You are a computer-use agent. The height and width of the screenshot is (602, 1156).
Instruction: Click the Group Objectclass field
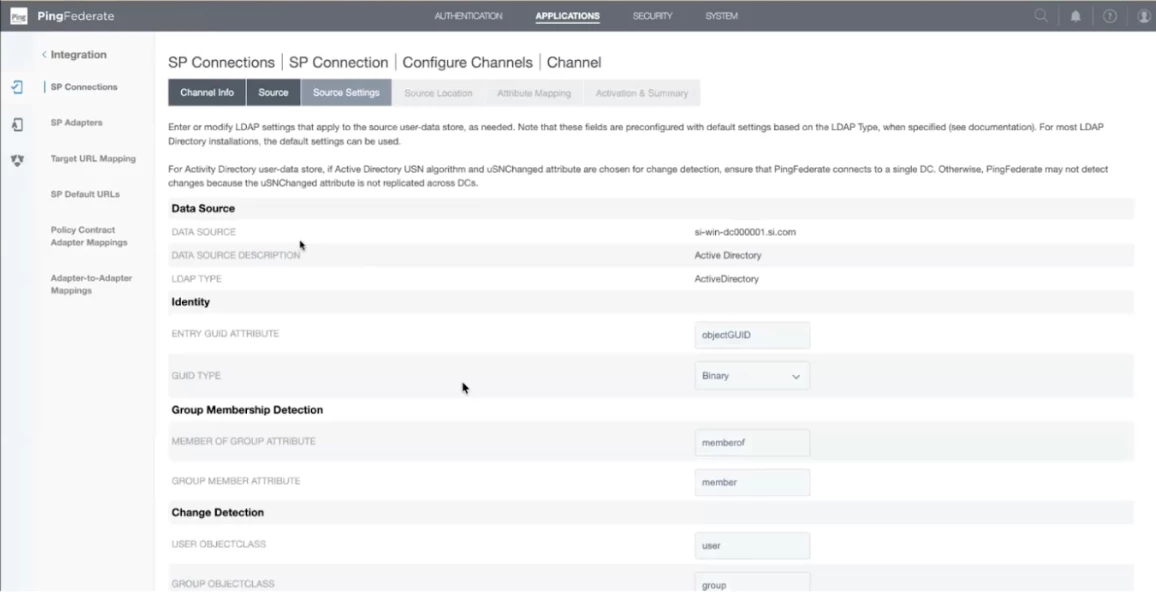[x=751, y=584]
